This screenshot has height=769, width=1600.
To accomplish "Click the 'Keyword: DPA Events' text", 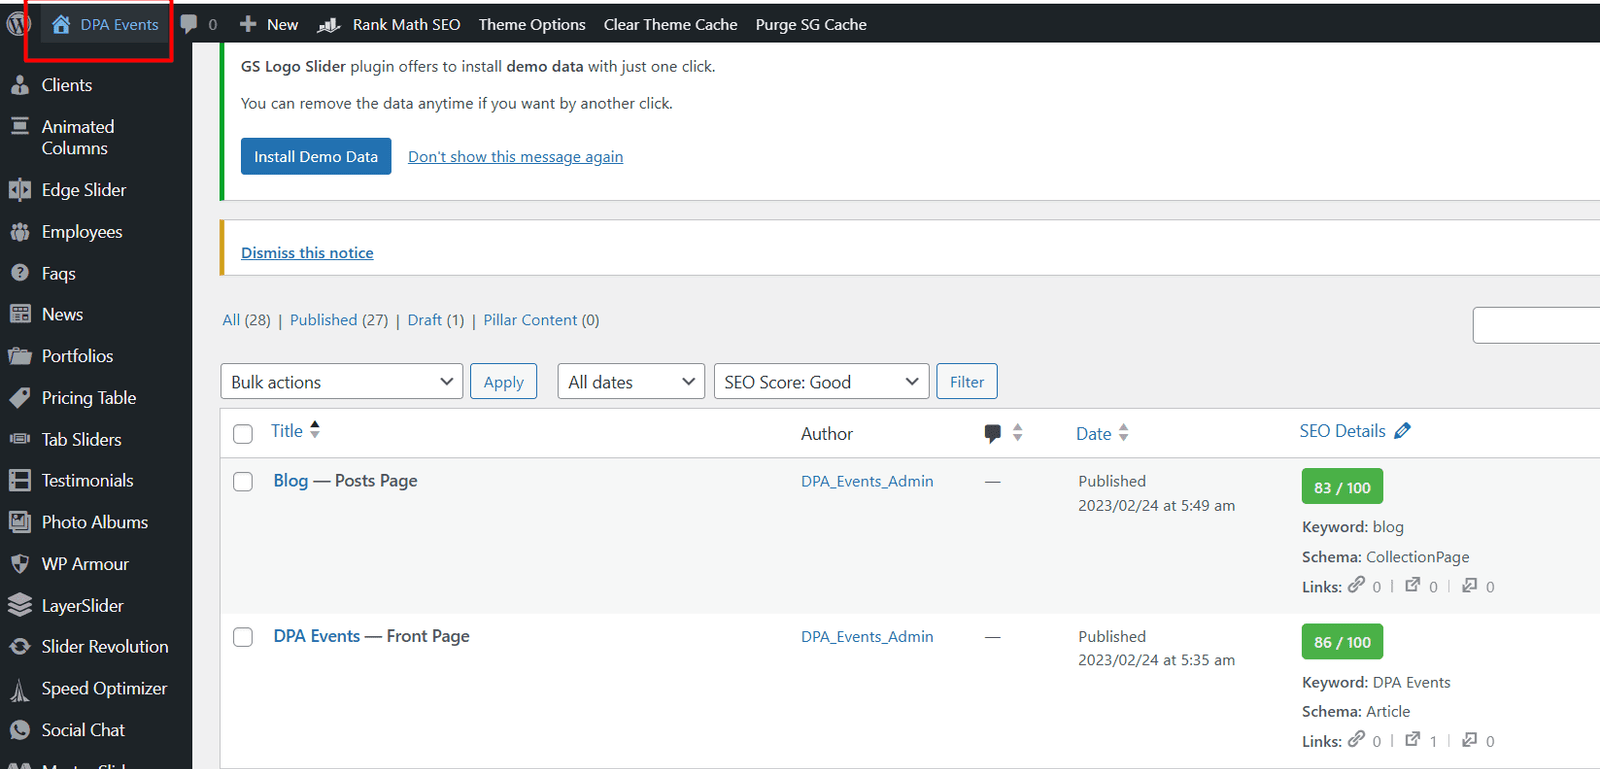I will (1376, 682).
